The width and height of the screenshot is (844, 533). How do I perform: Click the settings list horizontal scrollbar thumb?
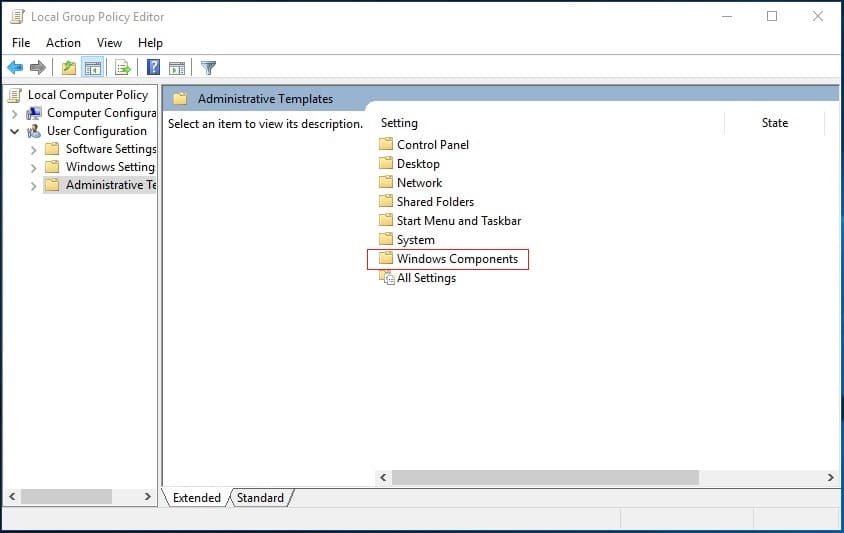click(x=545, y=477)
